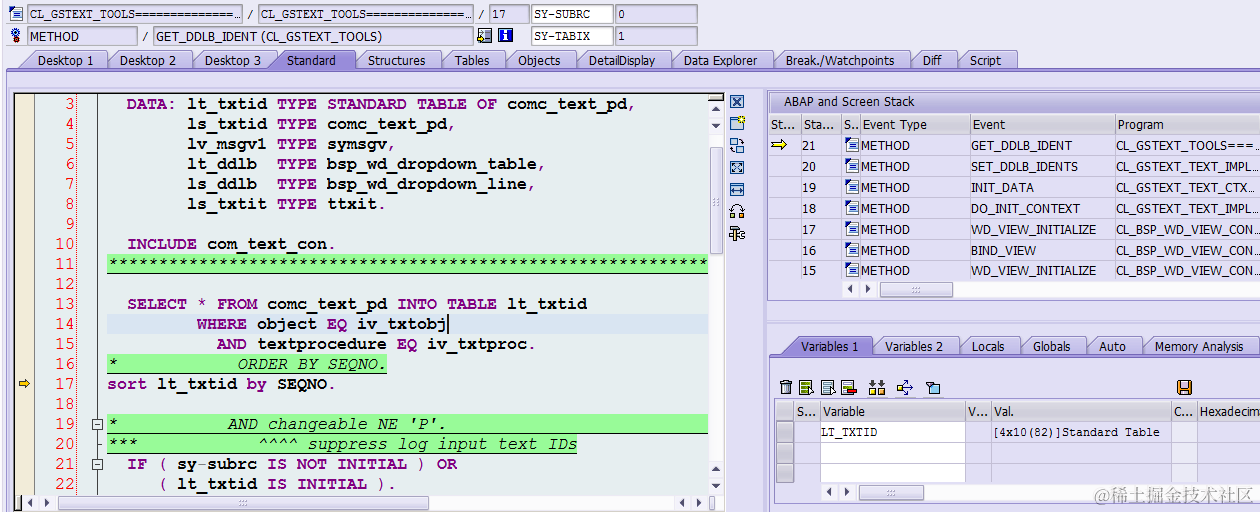Click line 17 breakpoint margin in editor

(24, 384)
